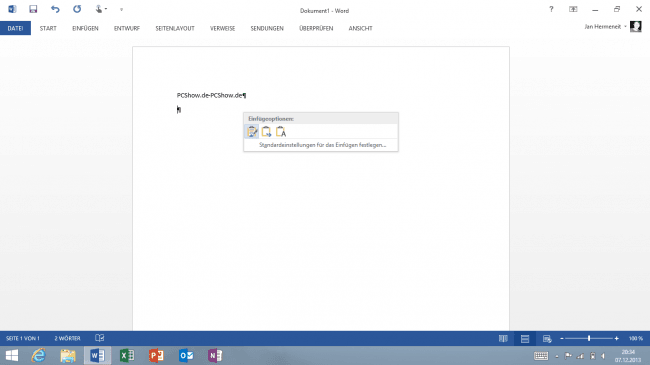Open the taskbar clock and date
The width and height of the screenshot is (650, 365).
coord(628,356)
